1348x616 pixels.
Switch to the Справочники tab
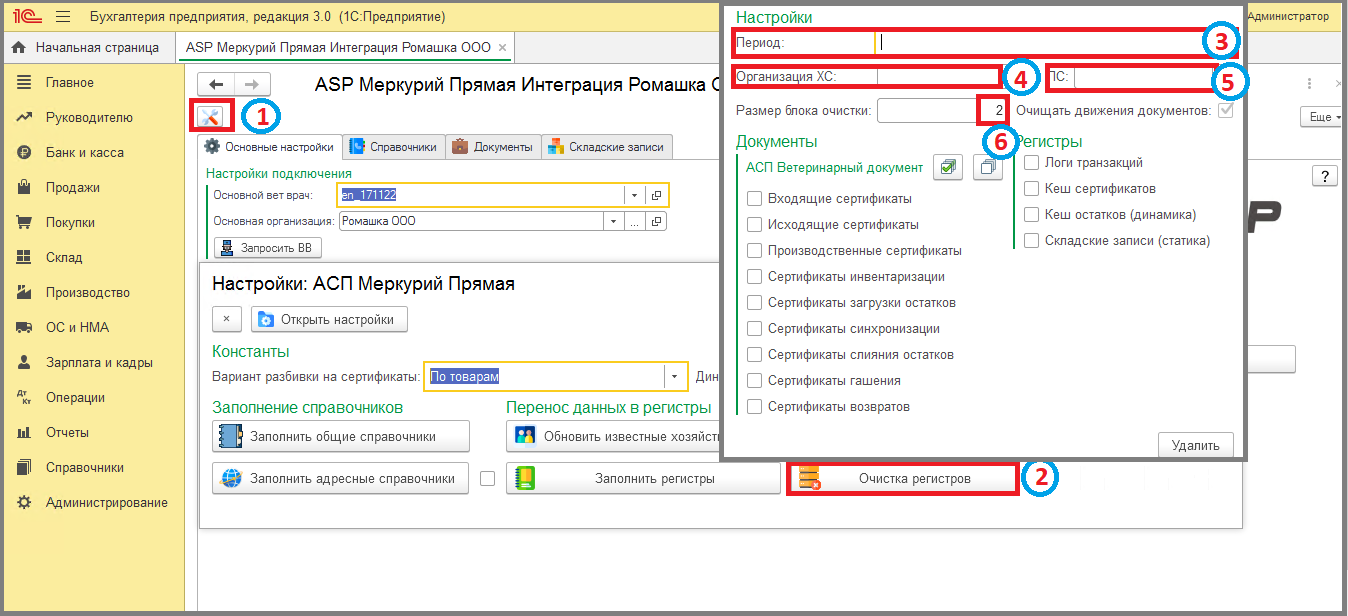coord(394,146)
